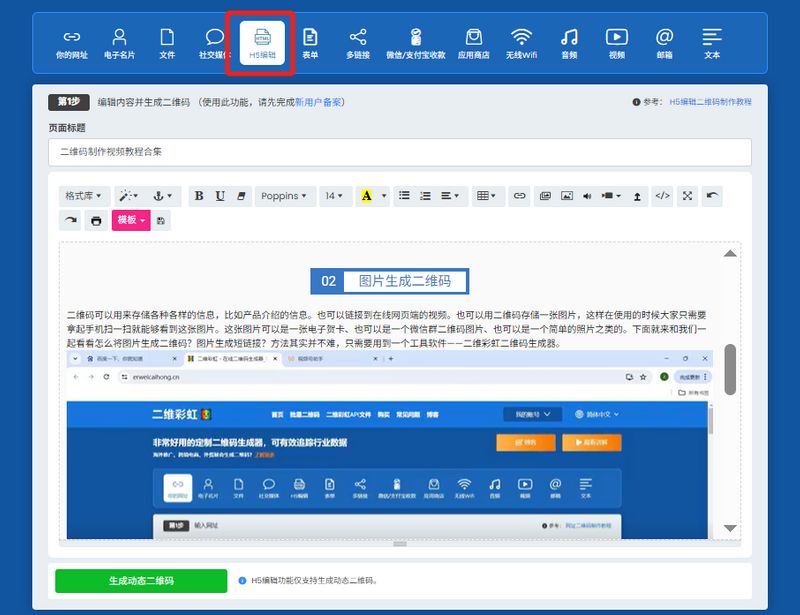This screenshot has height=615, width=800.
Task: Click the undo arrow icon
Action: (711, 196)
